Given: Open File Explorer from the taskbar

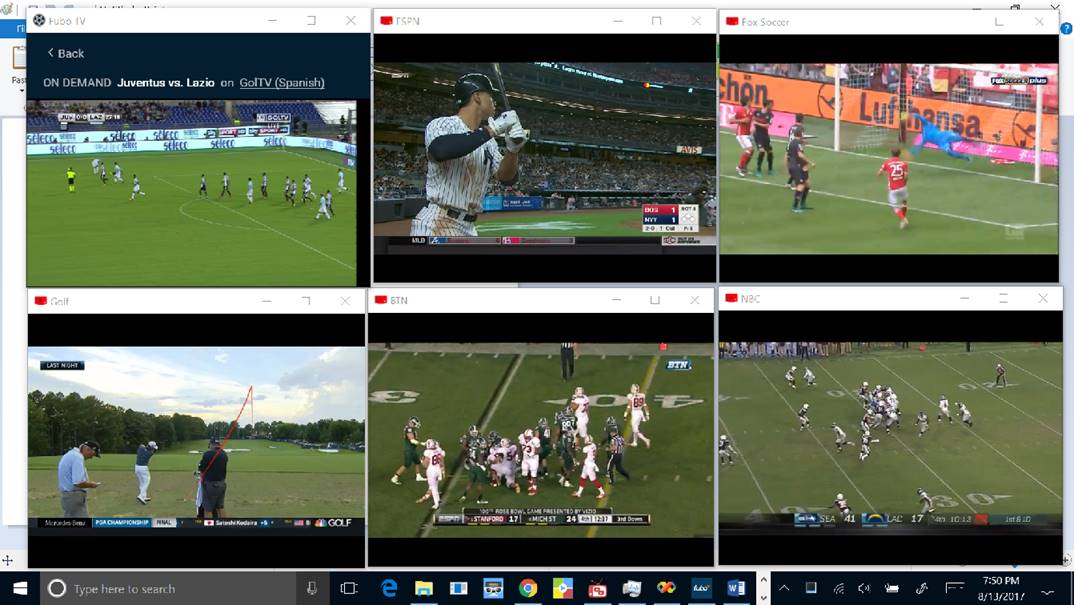Looking at the screenshot, I should pos(423,589).
